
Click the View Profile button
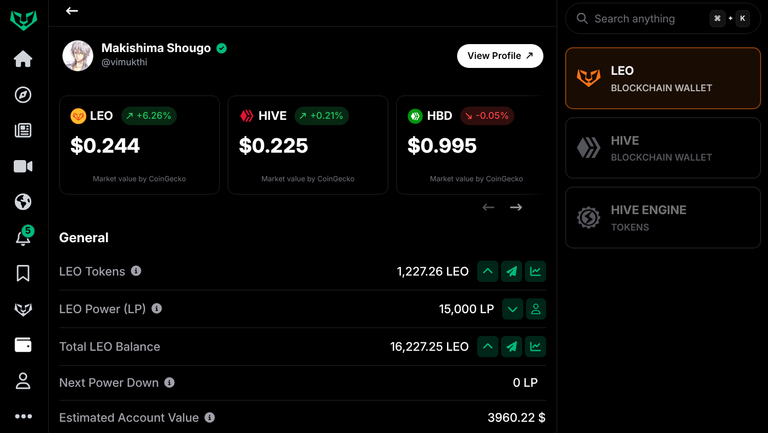point(500,56)
